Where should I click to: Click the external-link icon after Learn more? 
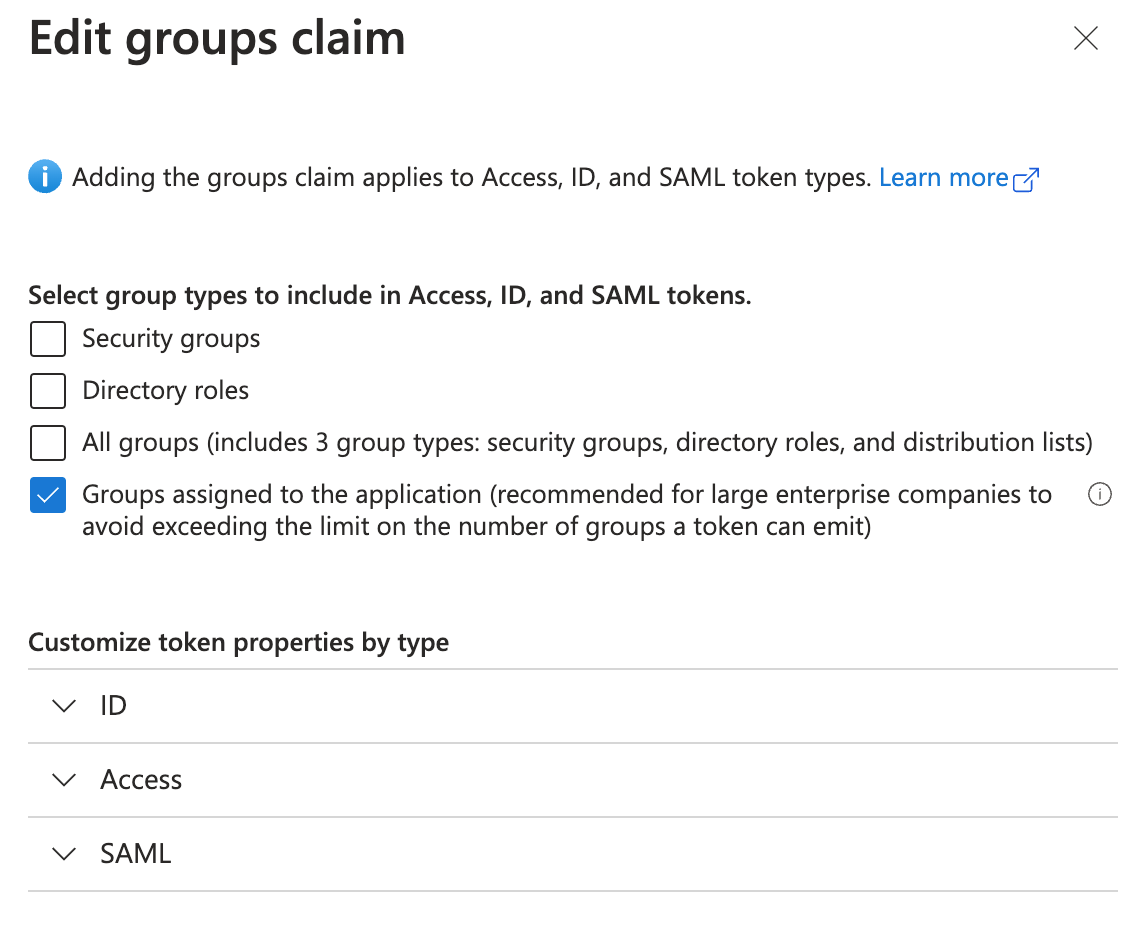click(1027, 178)
